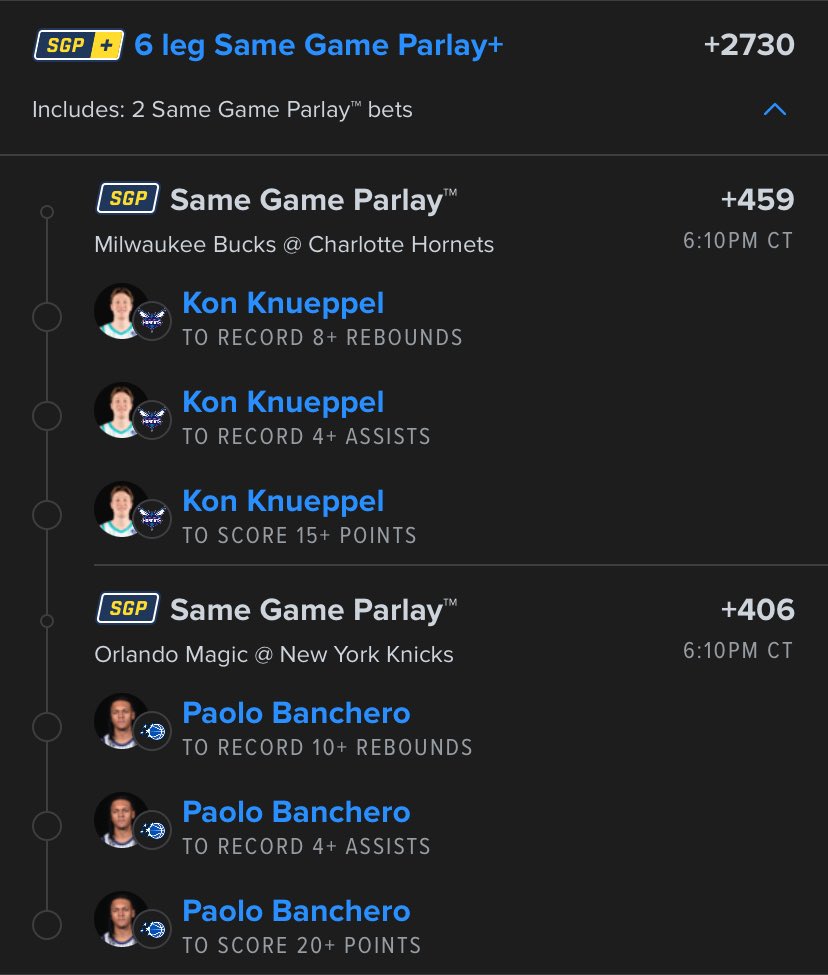
Task: Click Hornets logo on Knueppel 15+ points leg
Action: pos(152,519)
